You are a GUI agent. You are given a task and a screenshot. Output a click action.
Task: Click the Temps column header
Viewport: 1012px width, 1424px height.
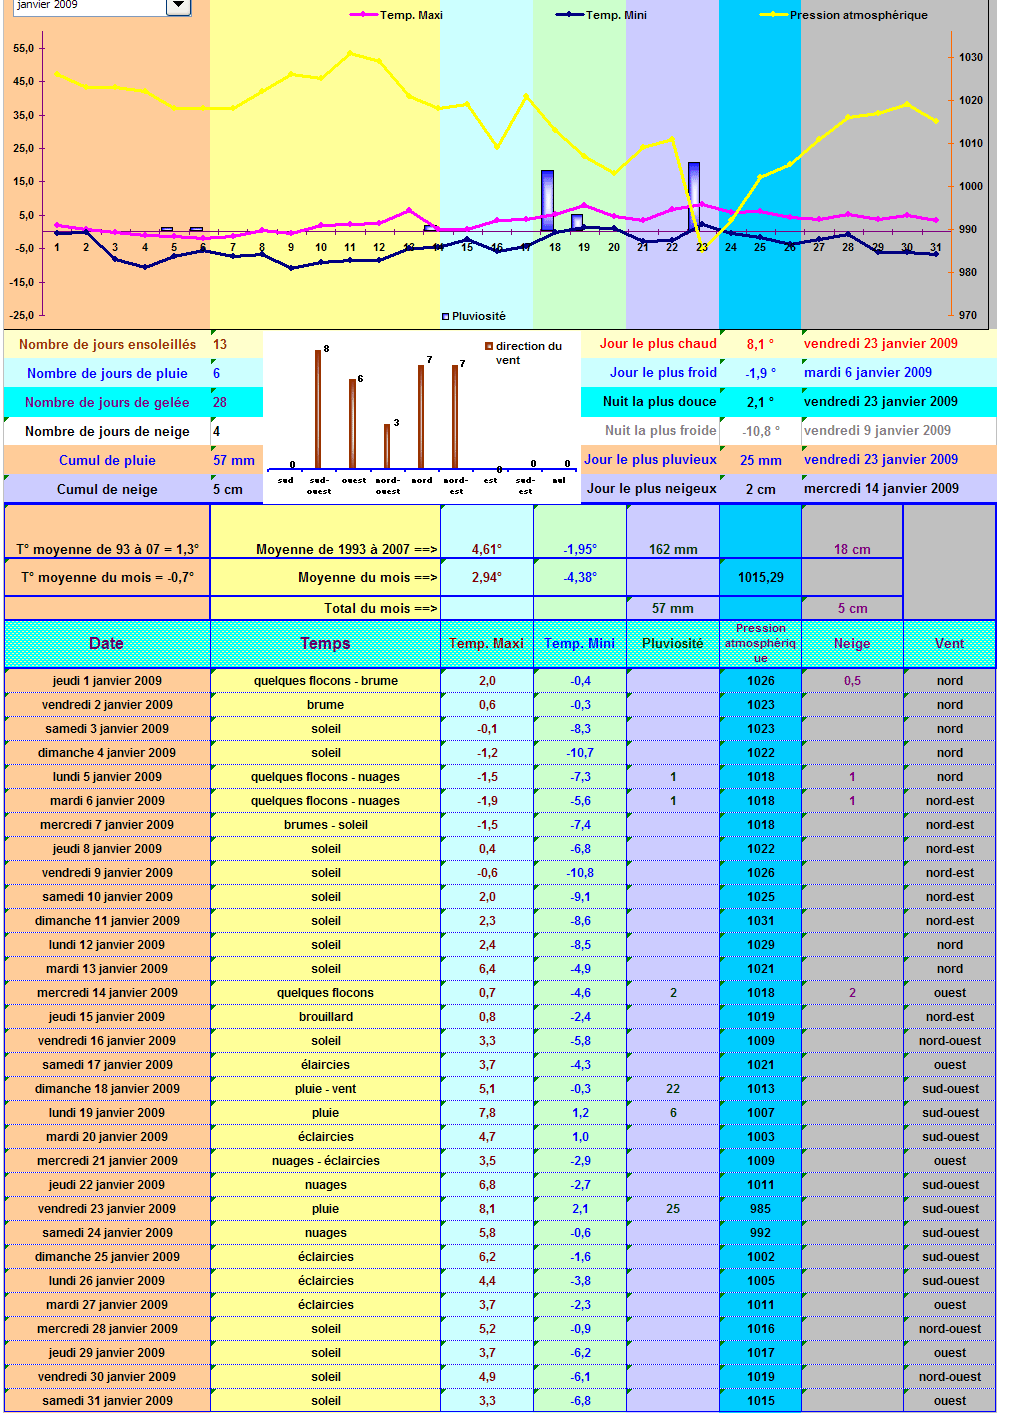point(325,643)
